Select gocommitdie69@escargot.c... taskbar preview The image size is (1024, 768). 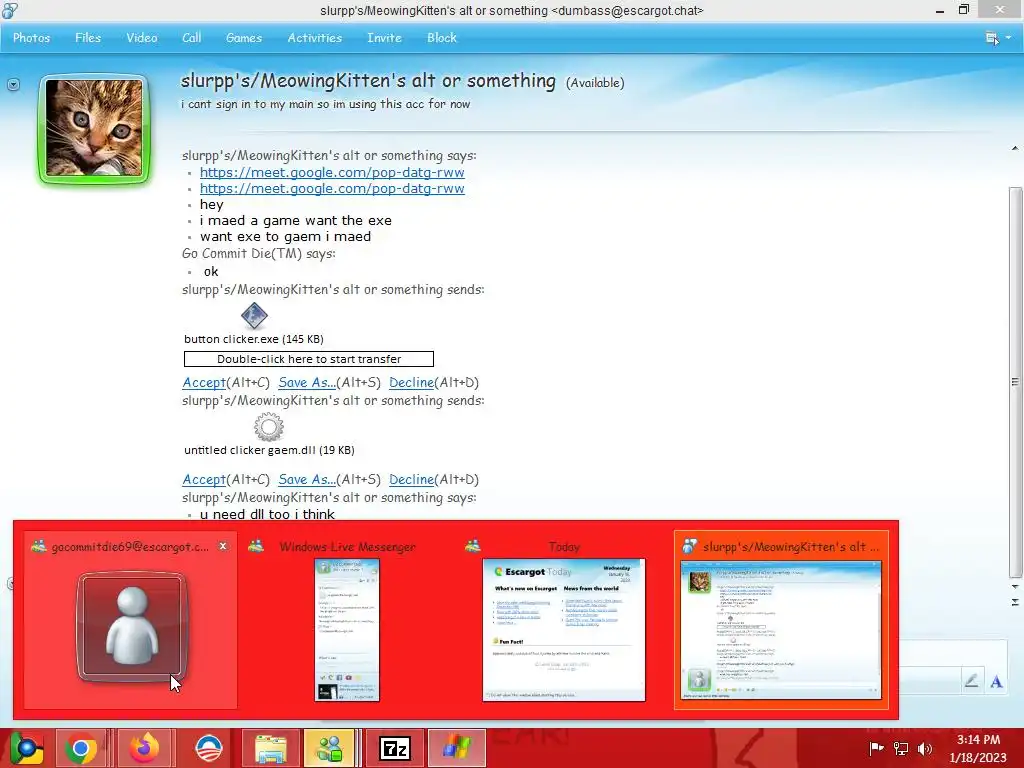tap(131, 619)
